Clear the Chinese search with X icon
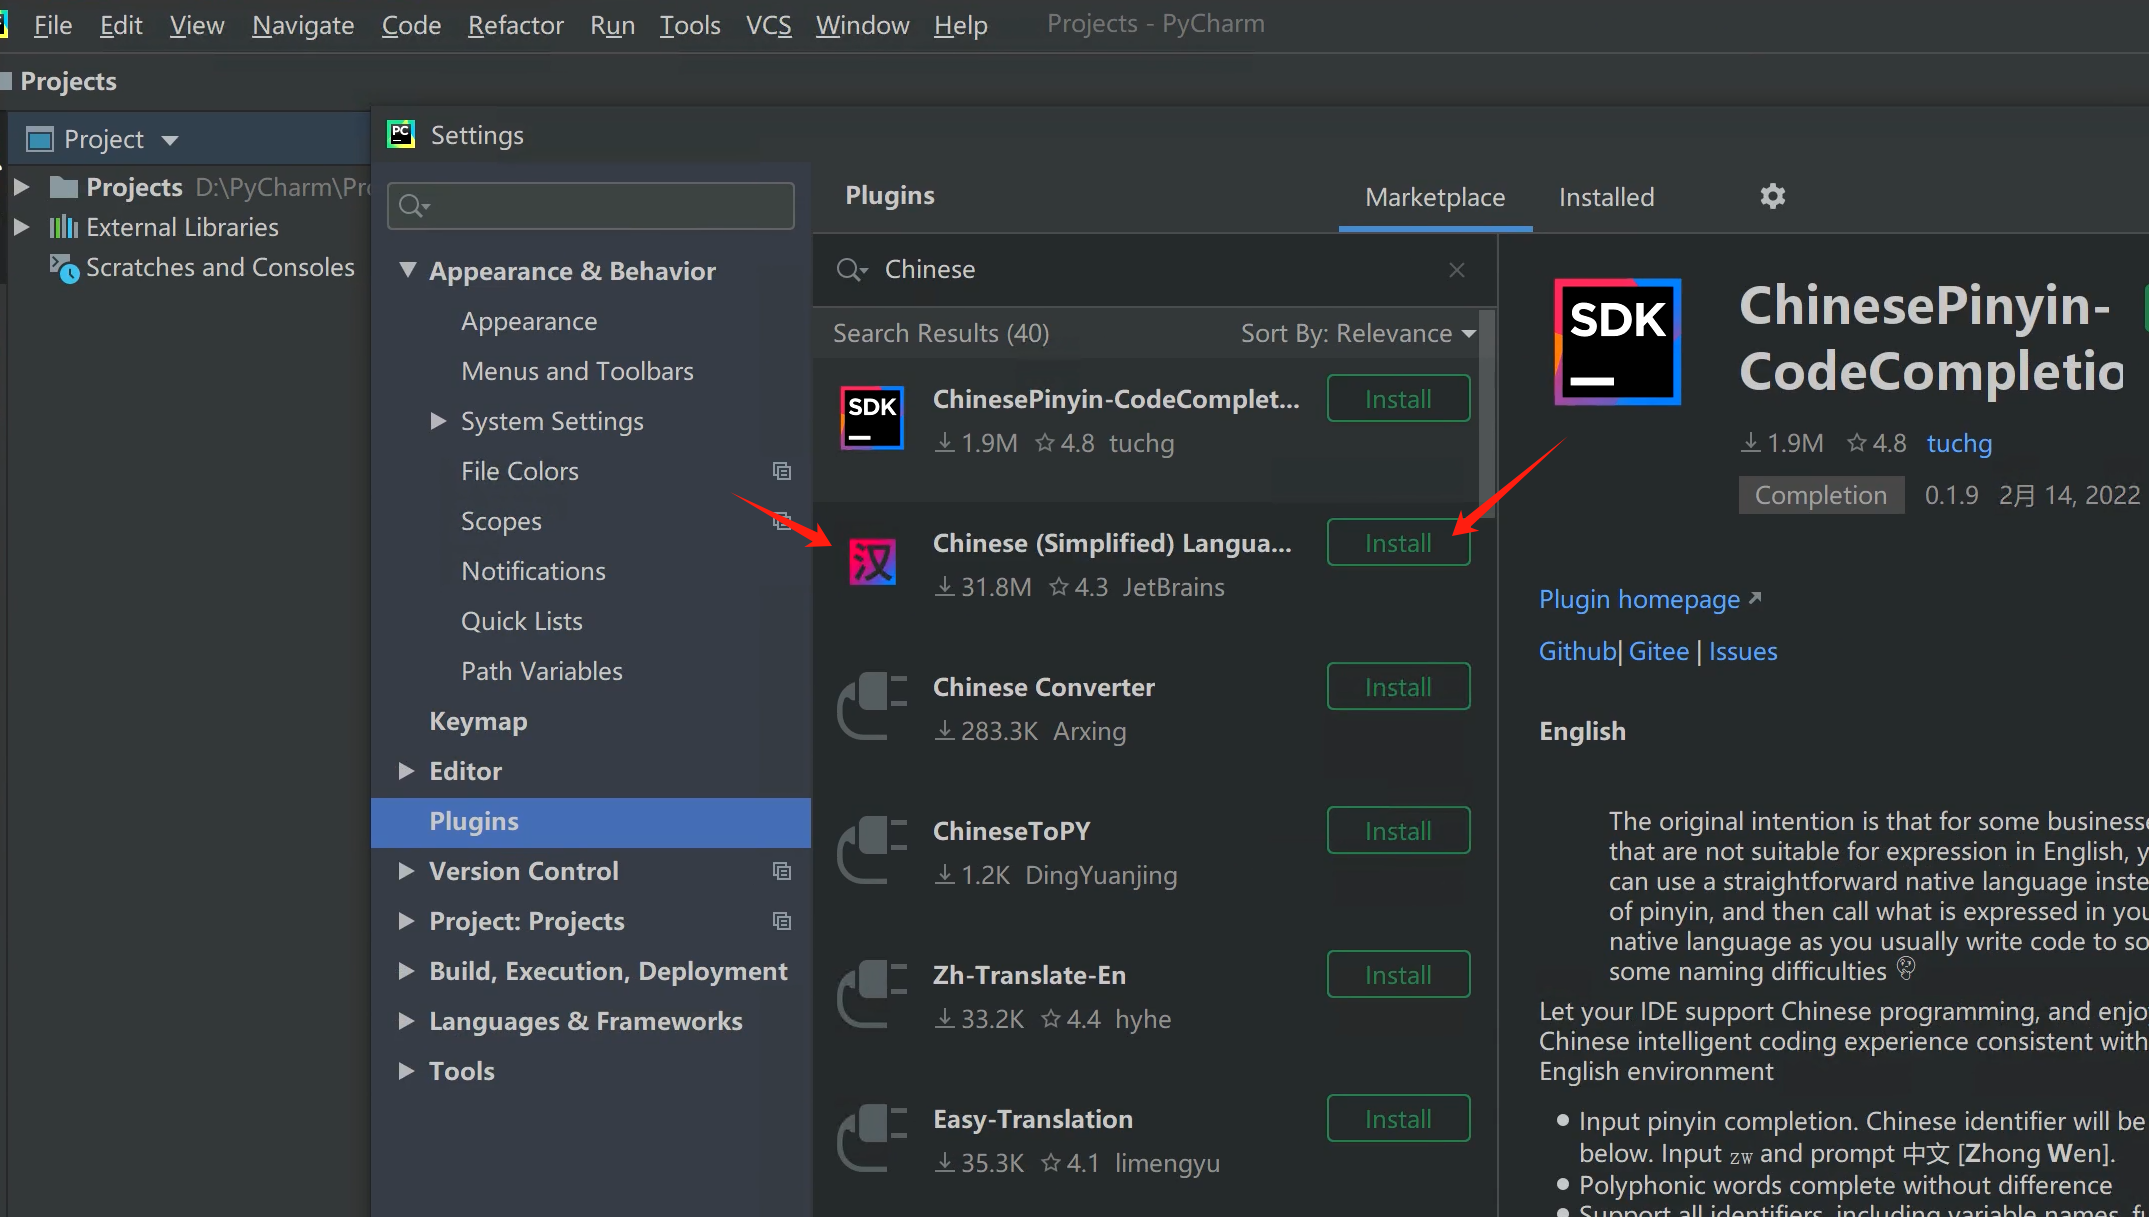The width and height of the screenshot is (2149, 1217). [1456, 270]
